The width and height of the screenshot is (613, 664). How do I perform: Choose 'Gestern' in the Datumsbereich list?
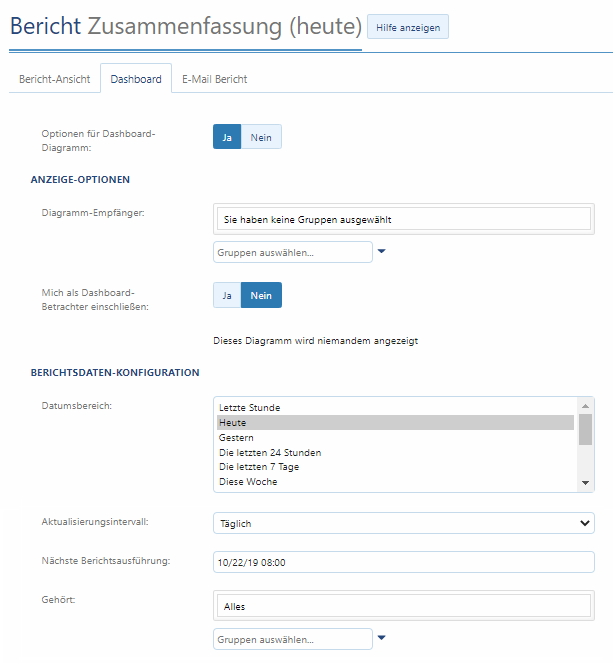[236, 438]
